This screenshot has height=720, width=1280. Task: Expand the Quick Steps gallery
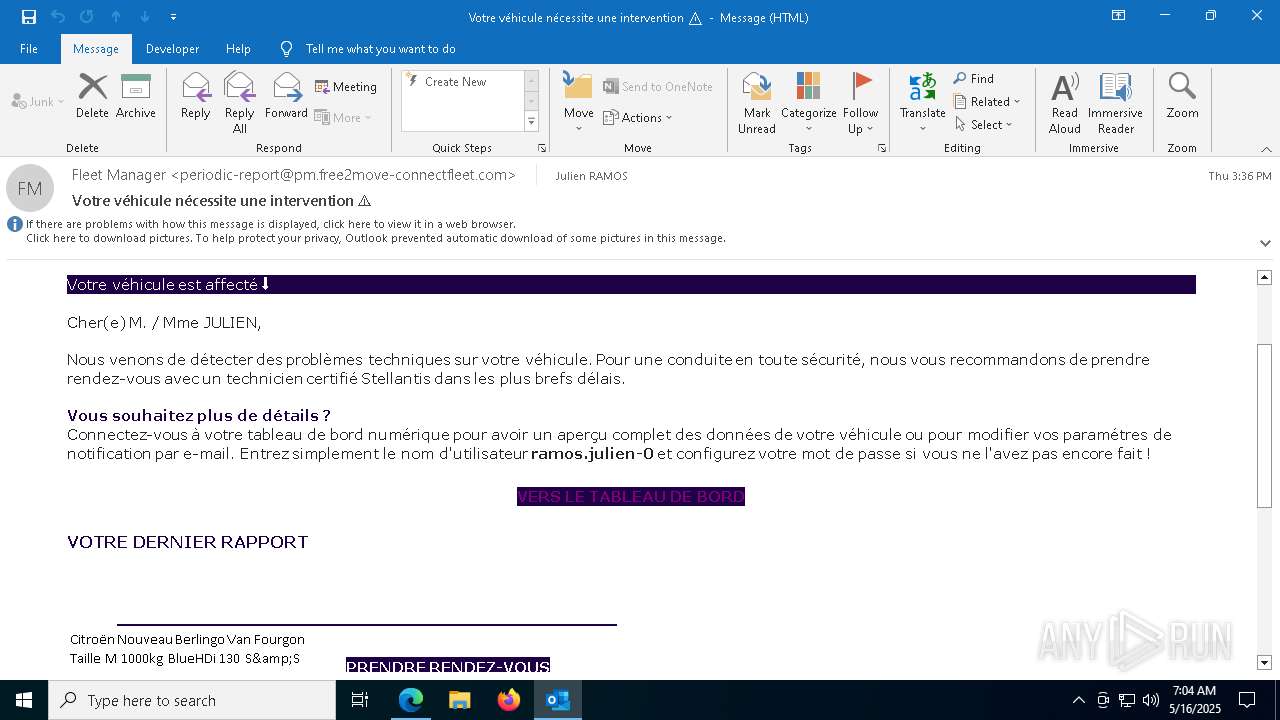pyautogui.click(x=531, y=122)
